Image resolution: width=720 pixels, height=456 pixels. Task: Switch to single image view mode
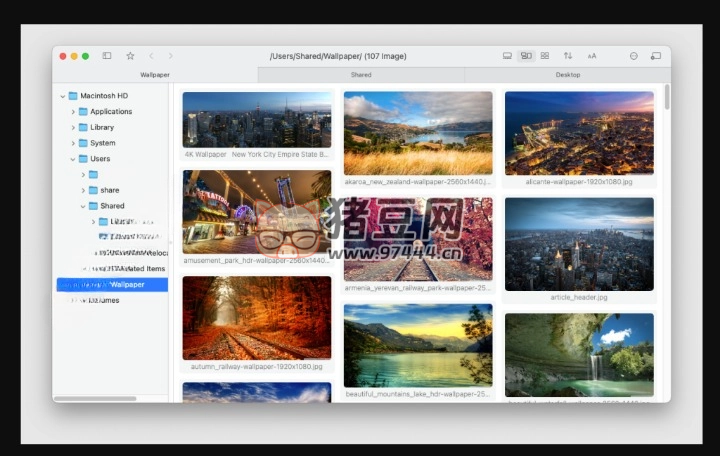coord(507,56)
